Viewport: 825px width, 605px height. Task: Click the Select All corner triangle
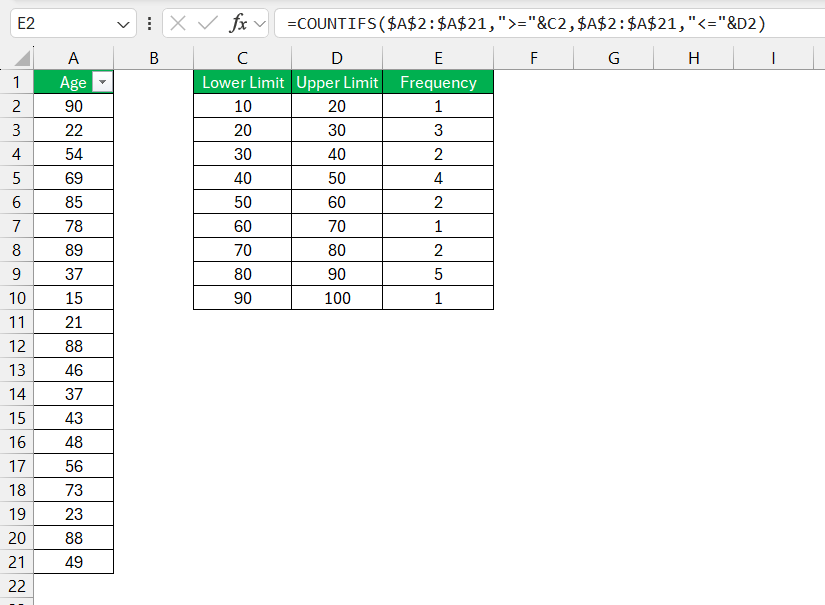coord(21,58)
